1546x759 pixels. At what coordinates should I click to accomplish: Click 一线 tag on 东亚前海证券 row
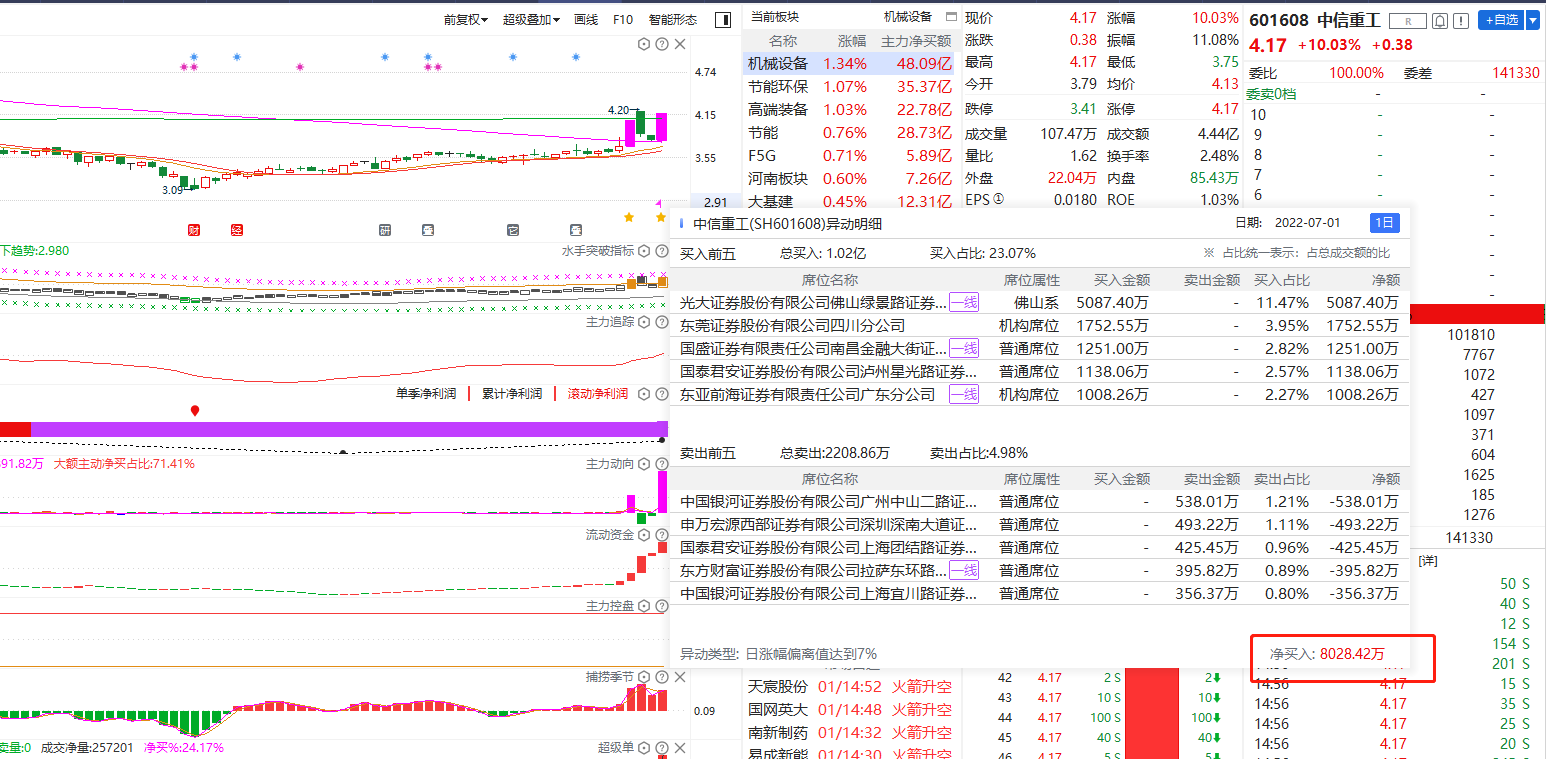(x=964, y=394)
